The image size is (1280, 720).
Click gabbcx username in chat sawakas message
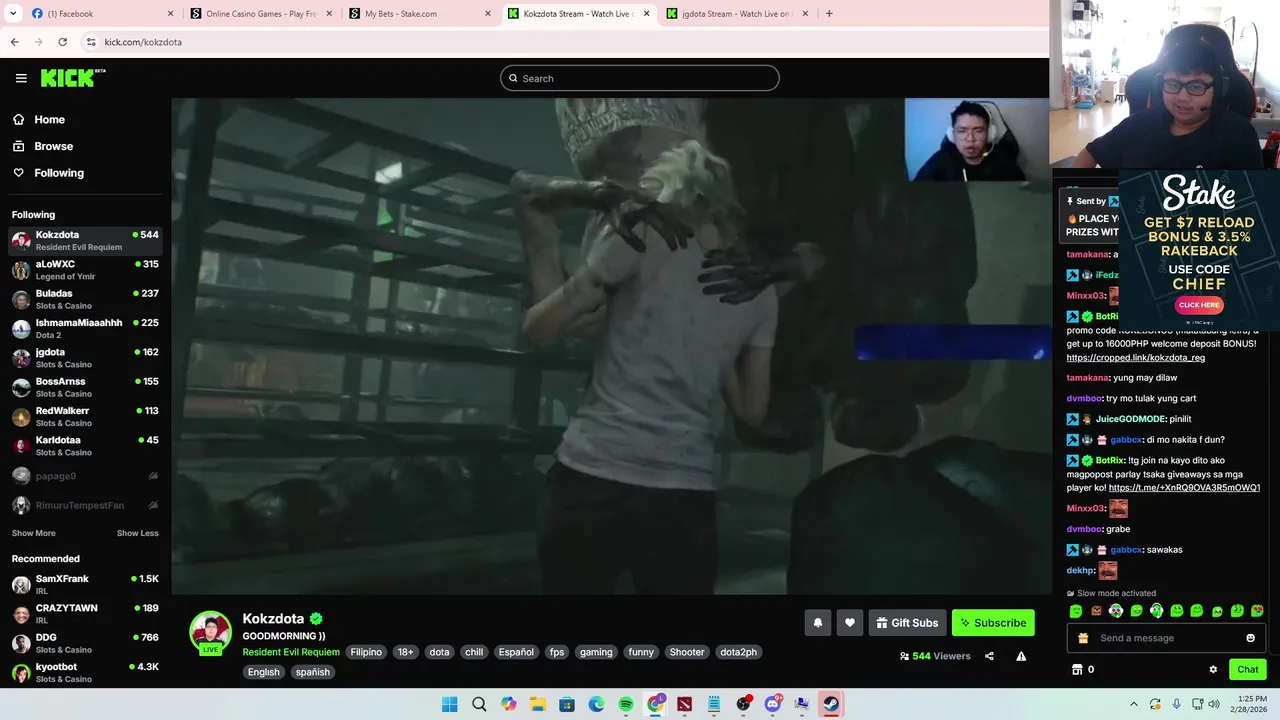click(1126, 550)
